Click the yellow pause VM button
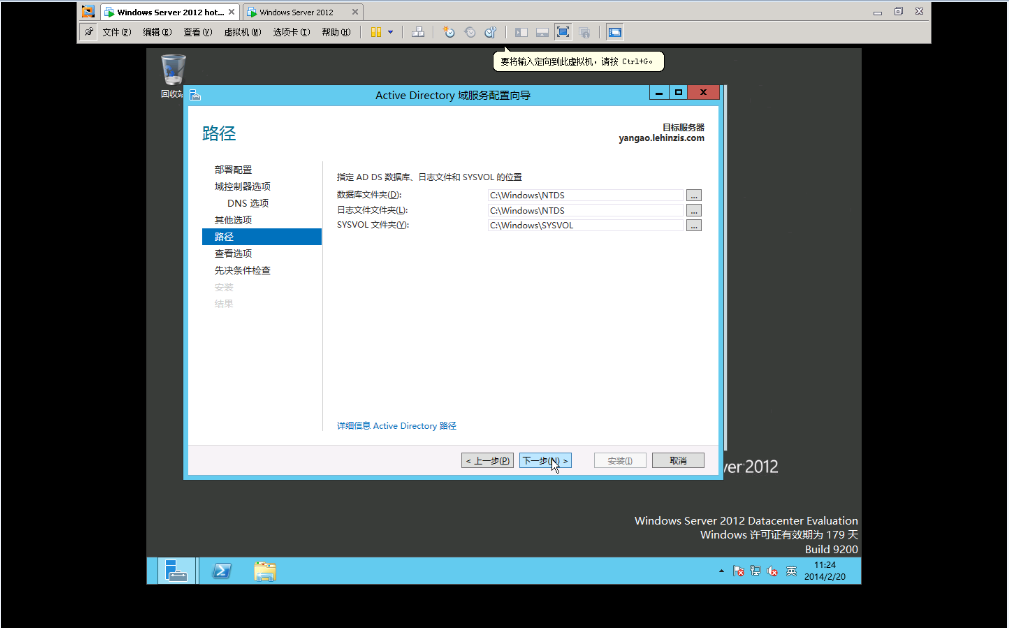Viewport: 1009px width, 628px height. [376, 32]
